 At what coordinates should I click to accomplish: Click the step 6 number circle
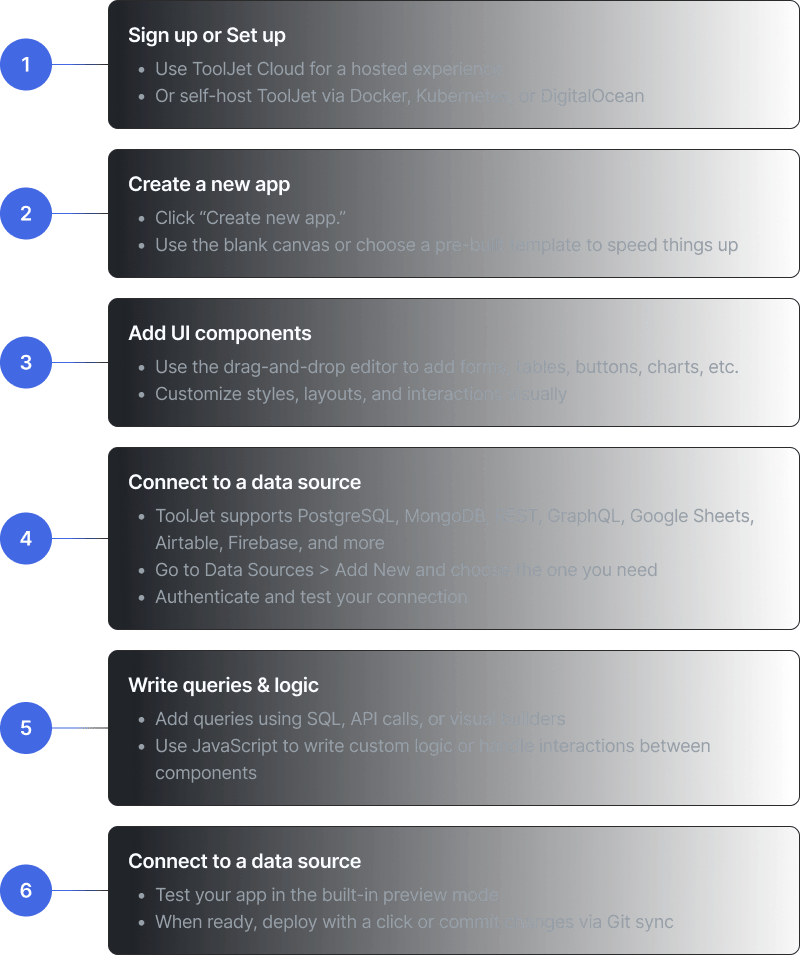pos(26,890)
